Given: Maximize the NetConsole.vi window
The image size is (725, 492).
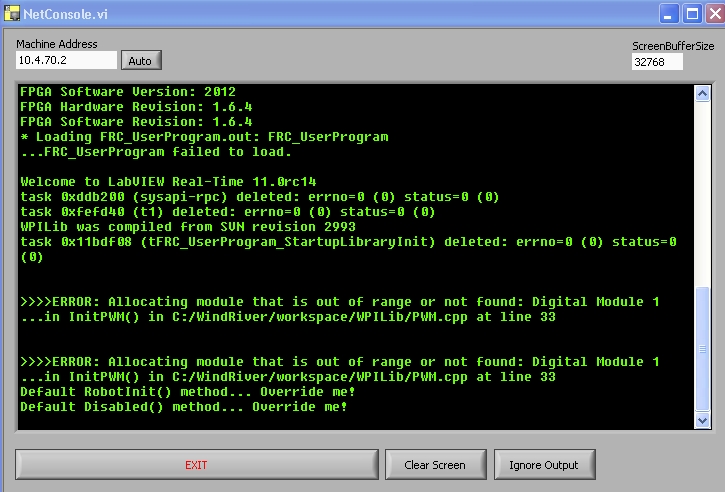Looking at the screenshot, I should pos(692,14).
